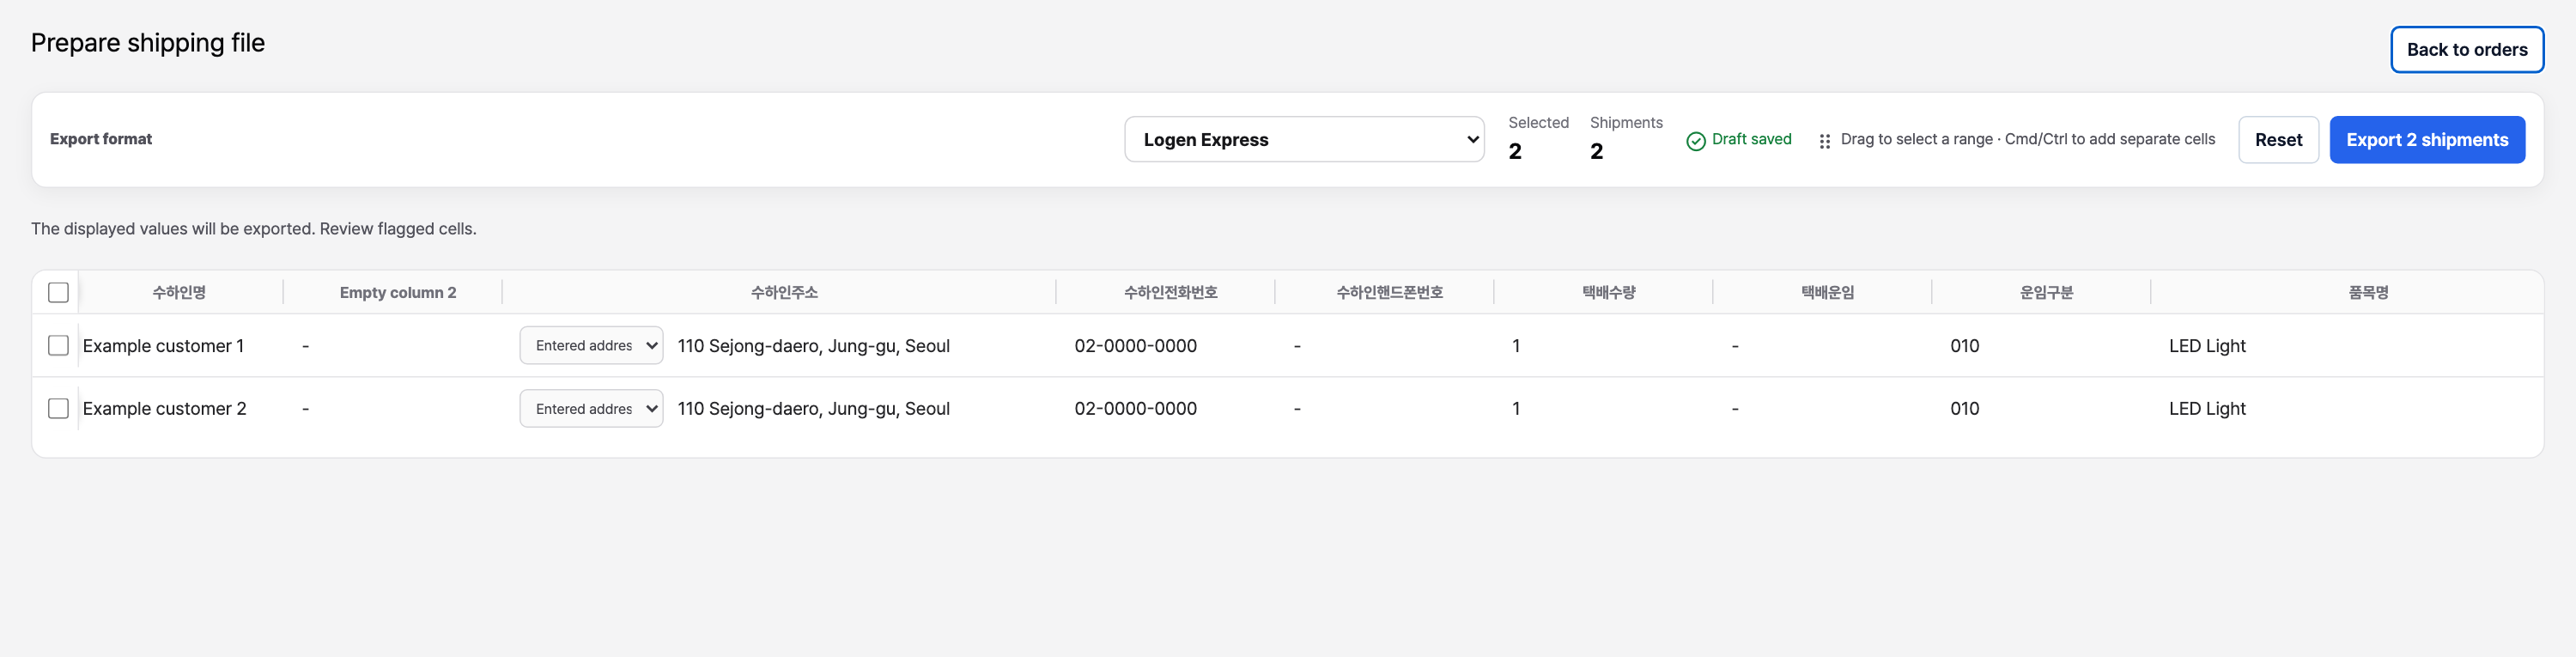2576x657 pixels.
Task: Open the Logen Express export format dropdown
Action: (1304, 139)
